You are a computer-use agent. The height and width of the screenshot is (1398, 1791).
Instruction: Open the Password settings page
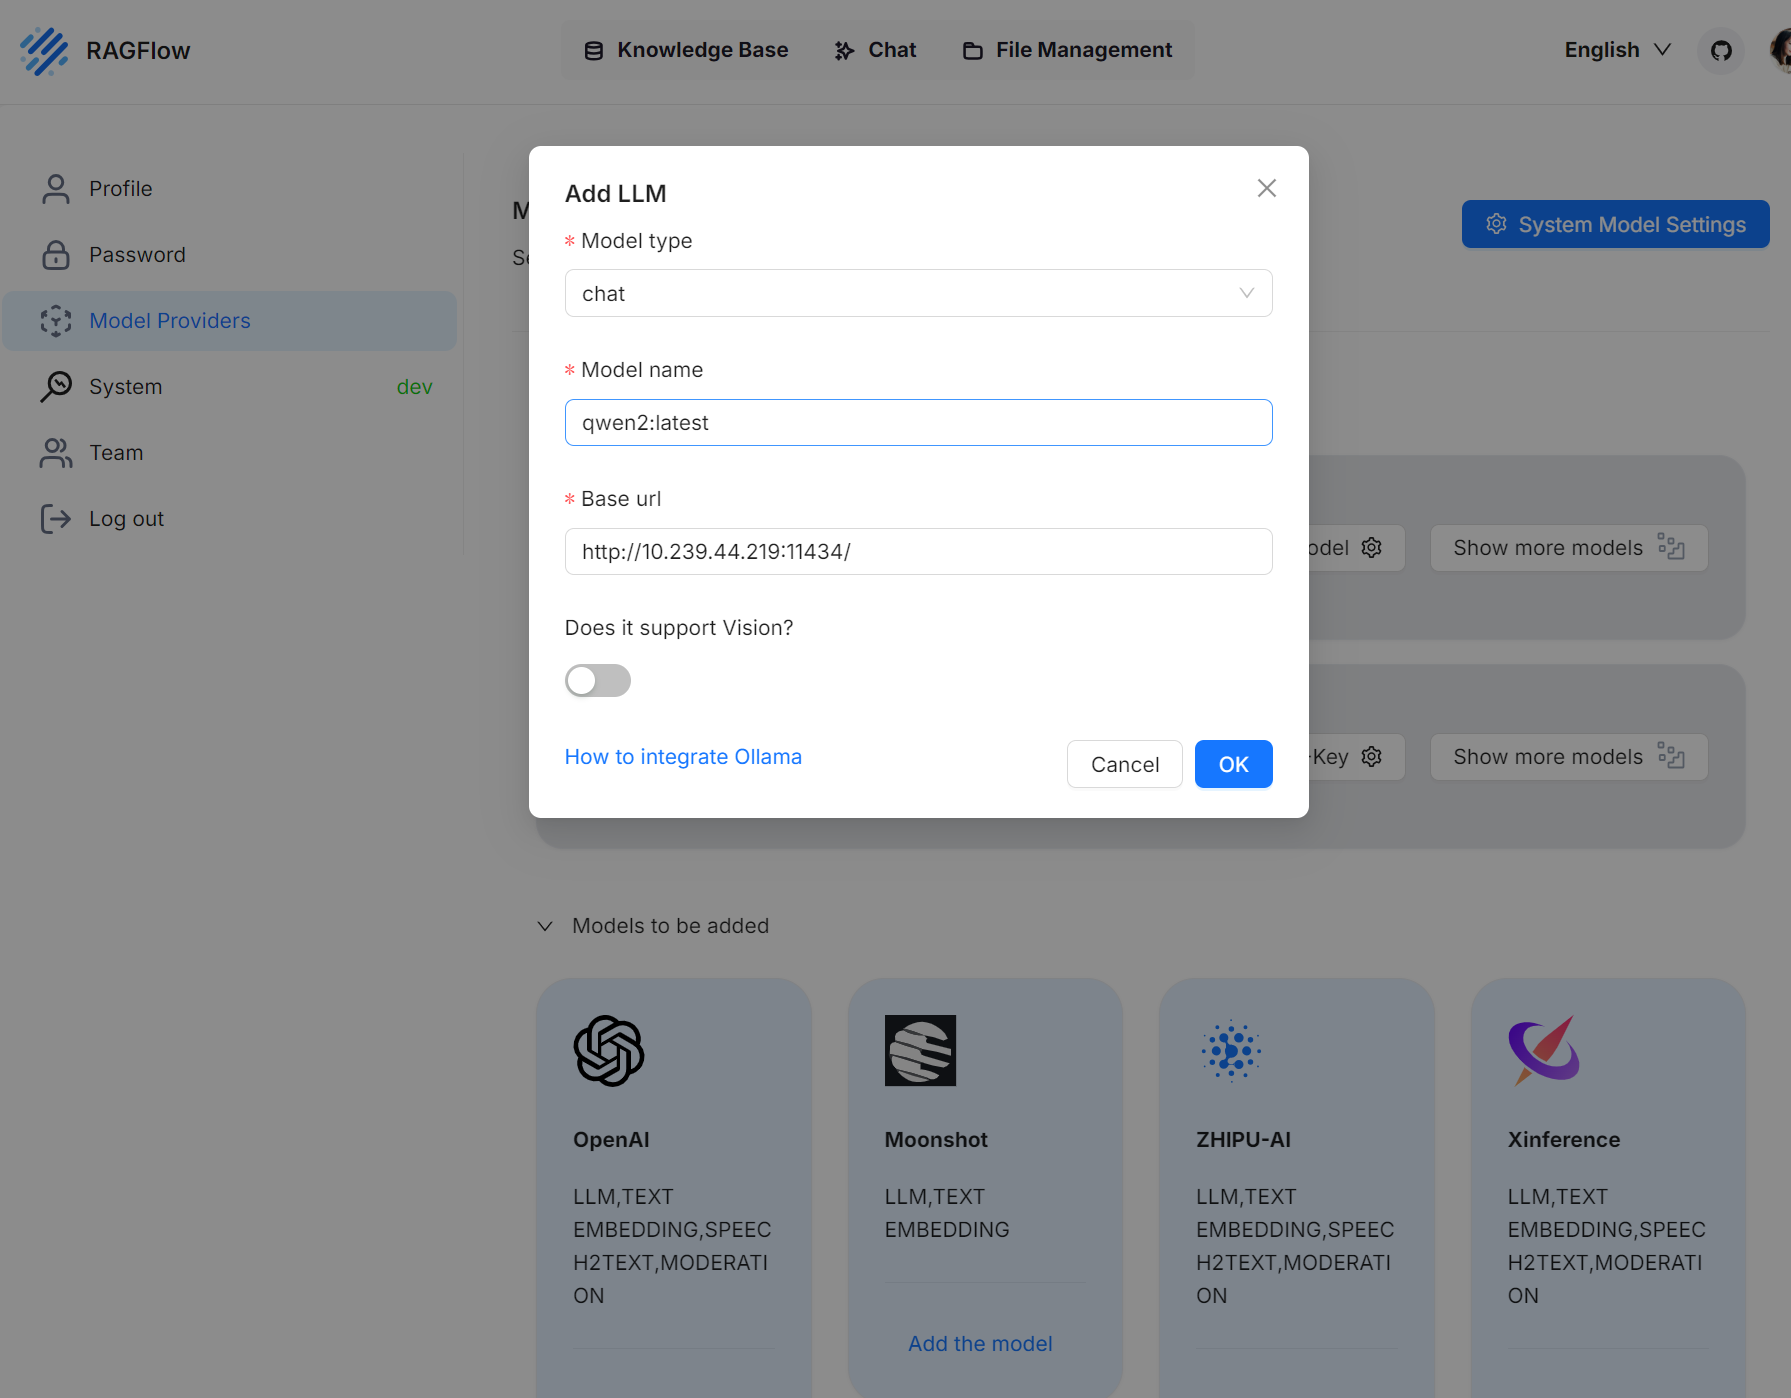point(230,255)
